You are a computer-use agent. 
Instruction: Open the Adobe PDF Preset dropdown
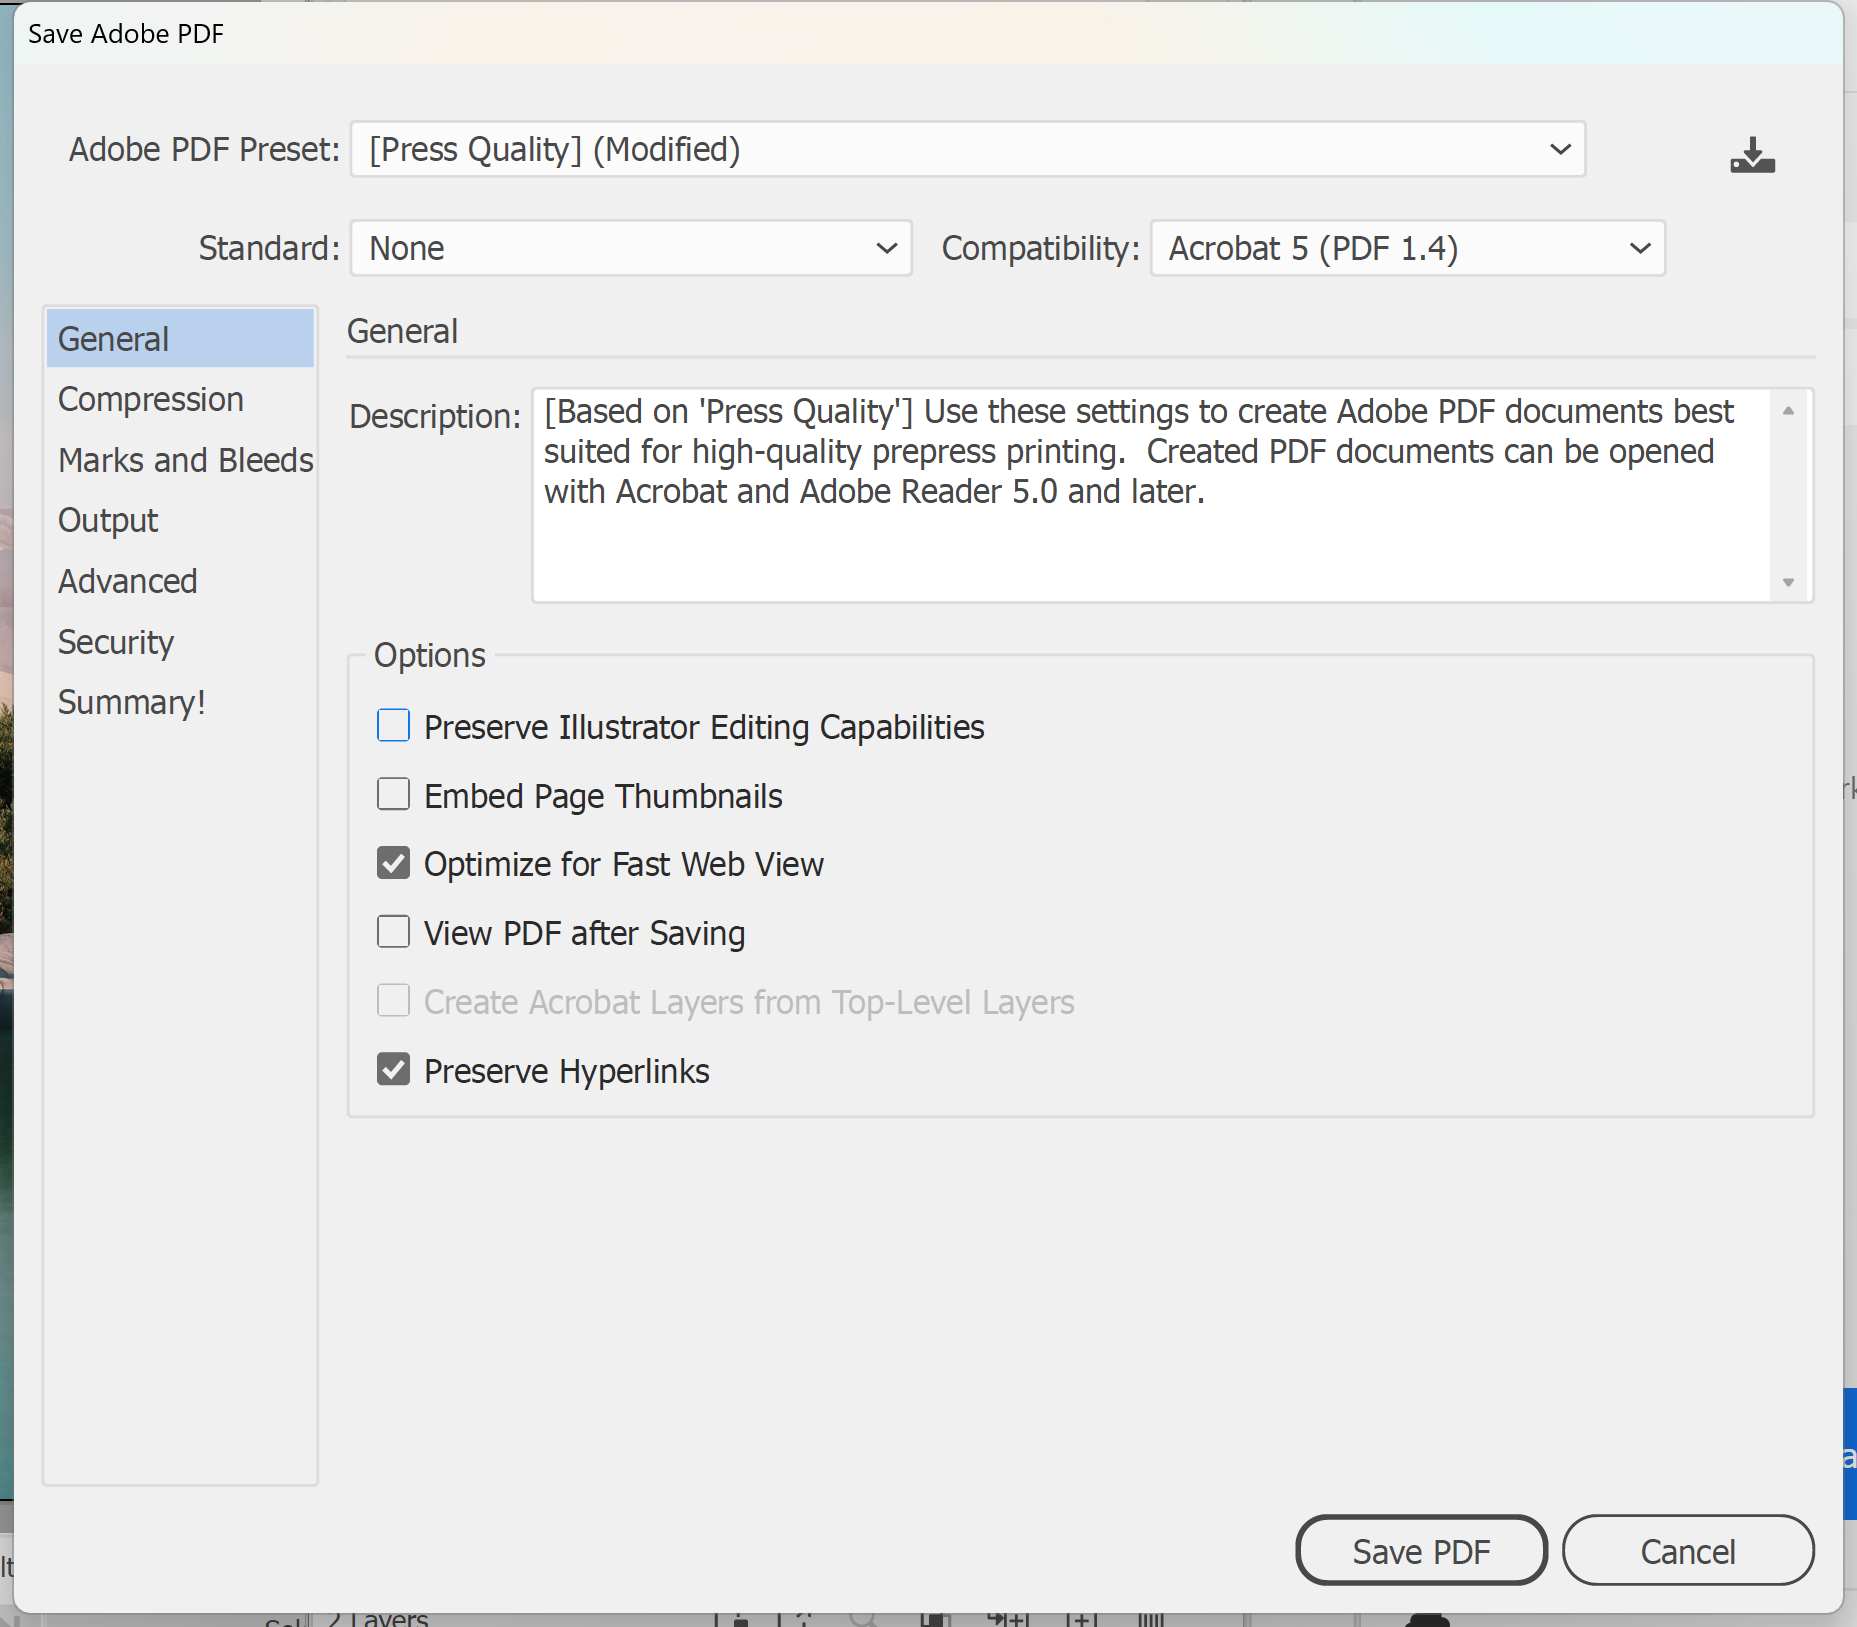tap(968, 149)
